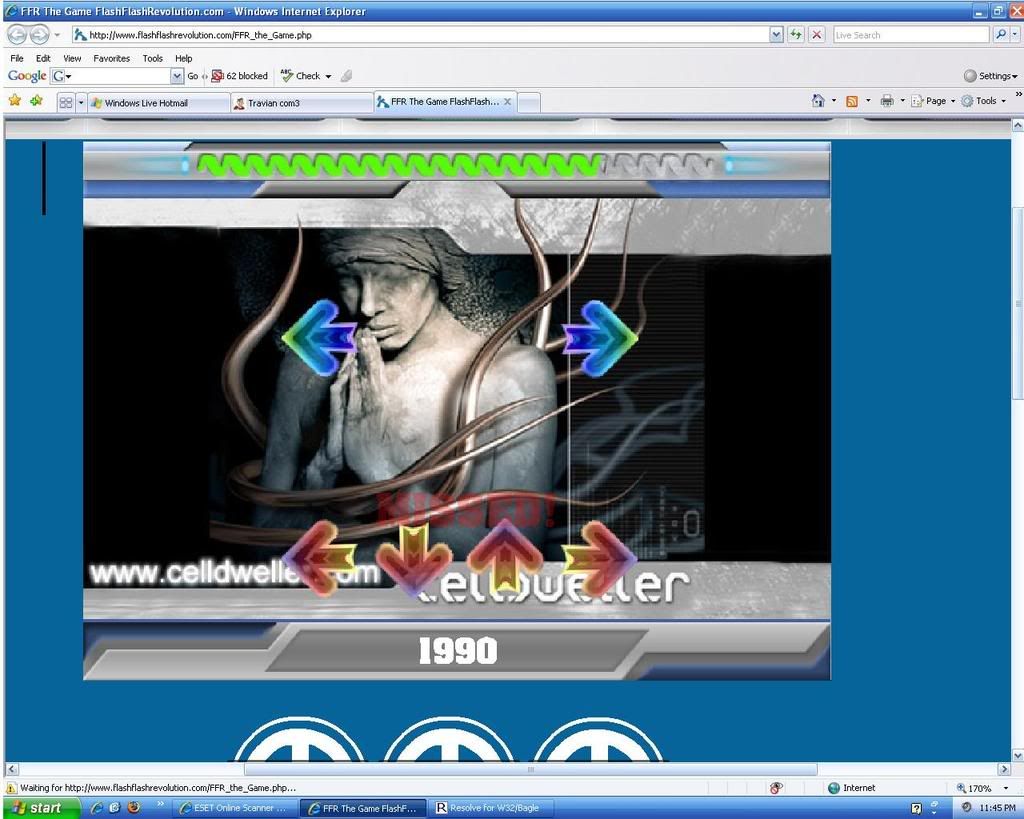Click the Home page icon
Screen dimensions: 1024x819
click(x=818, y=101)
